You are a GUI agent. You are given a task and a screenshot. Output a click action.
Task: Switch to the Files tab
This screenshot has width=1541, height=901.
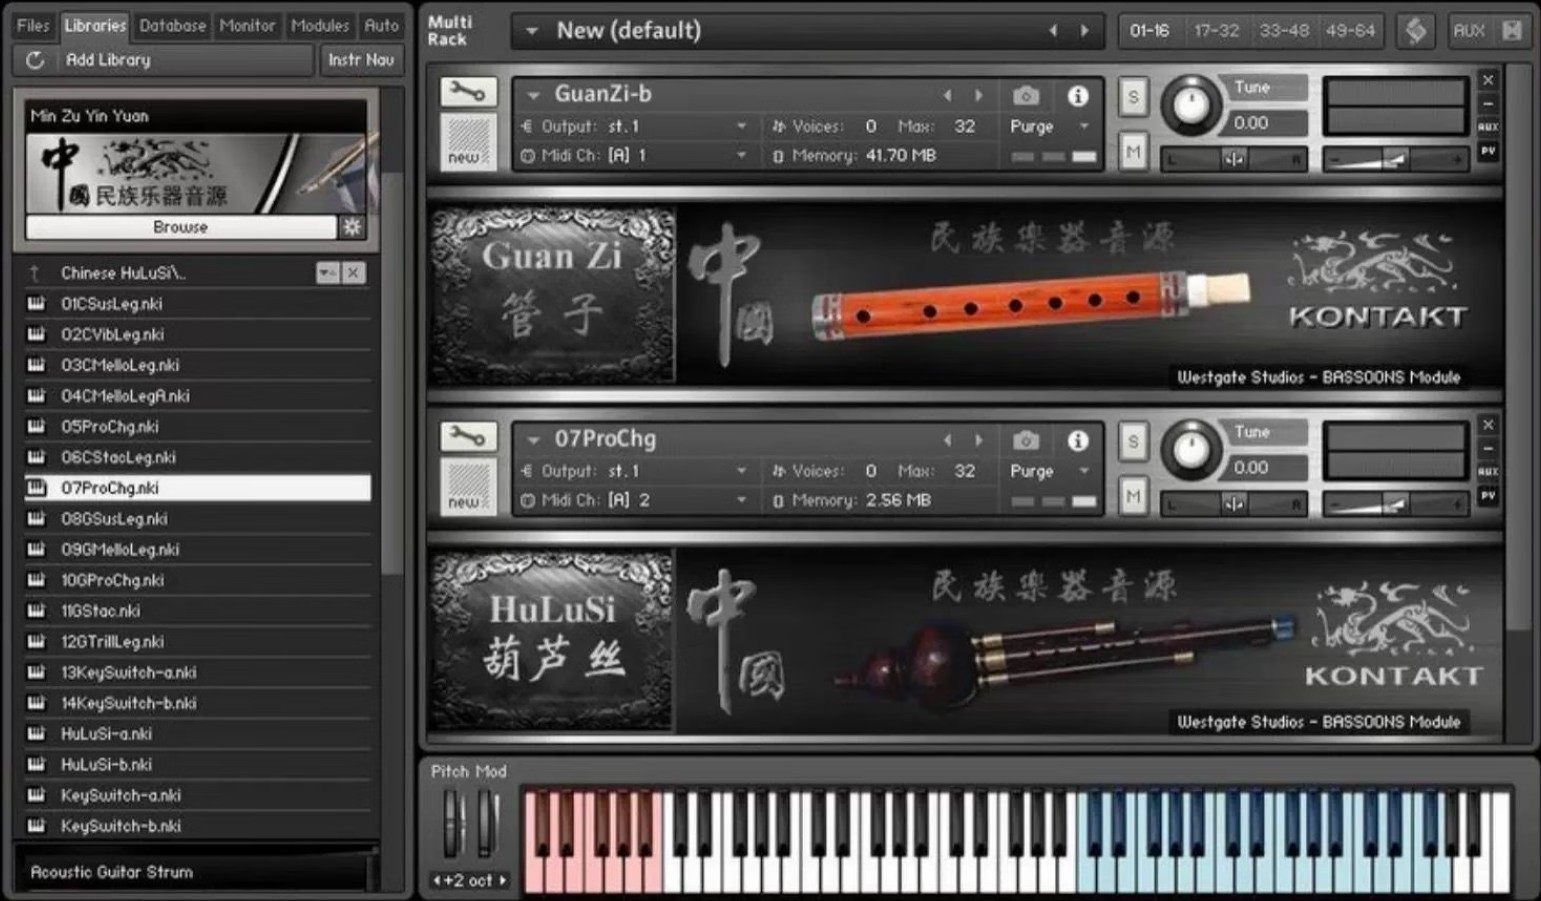click(34, 26)
